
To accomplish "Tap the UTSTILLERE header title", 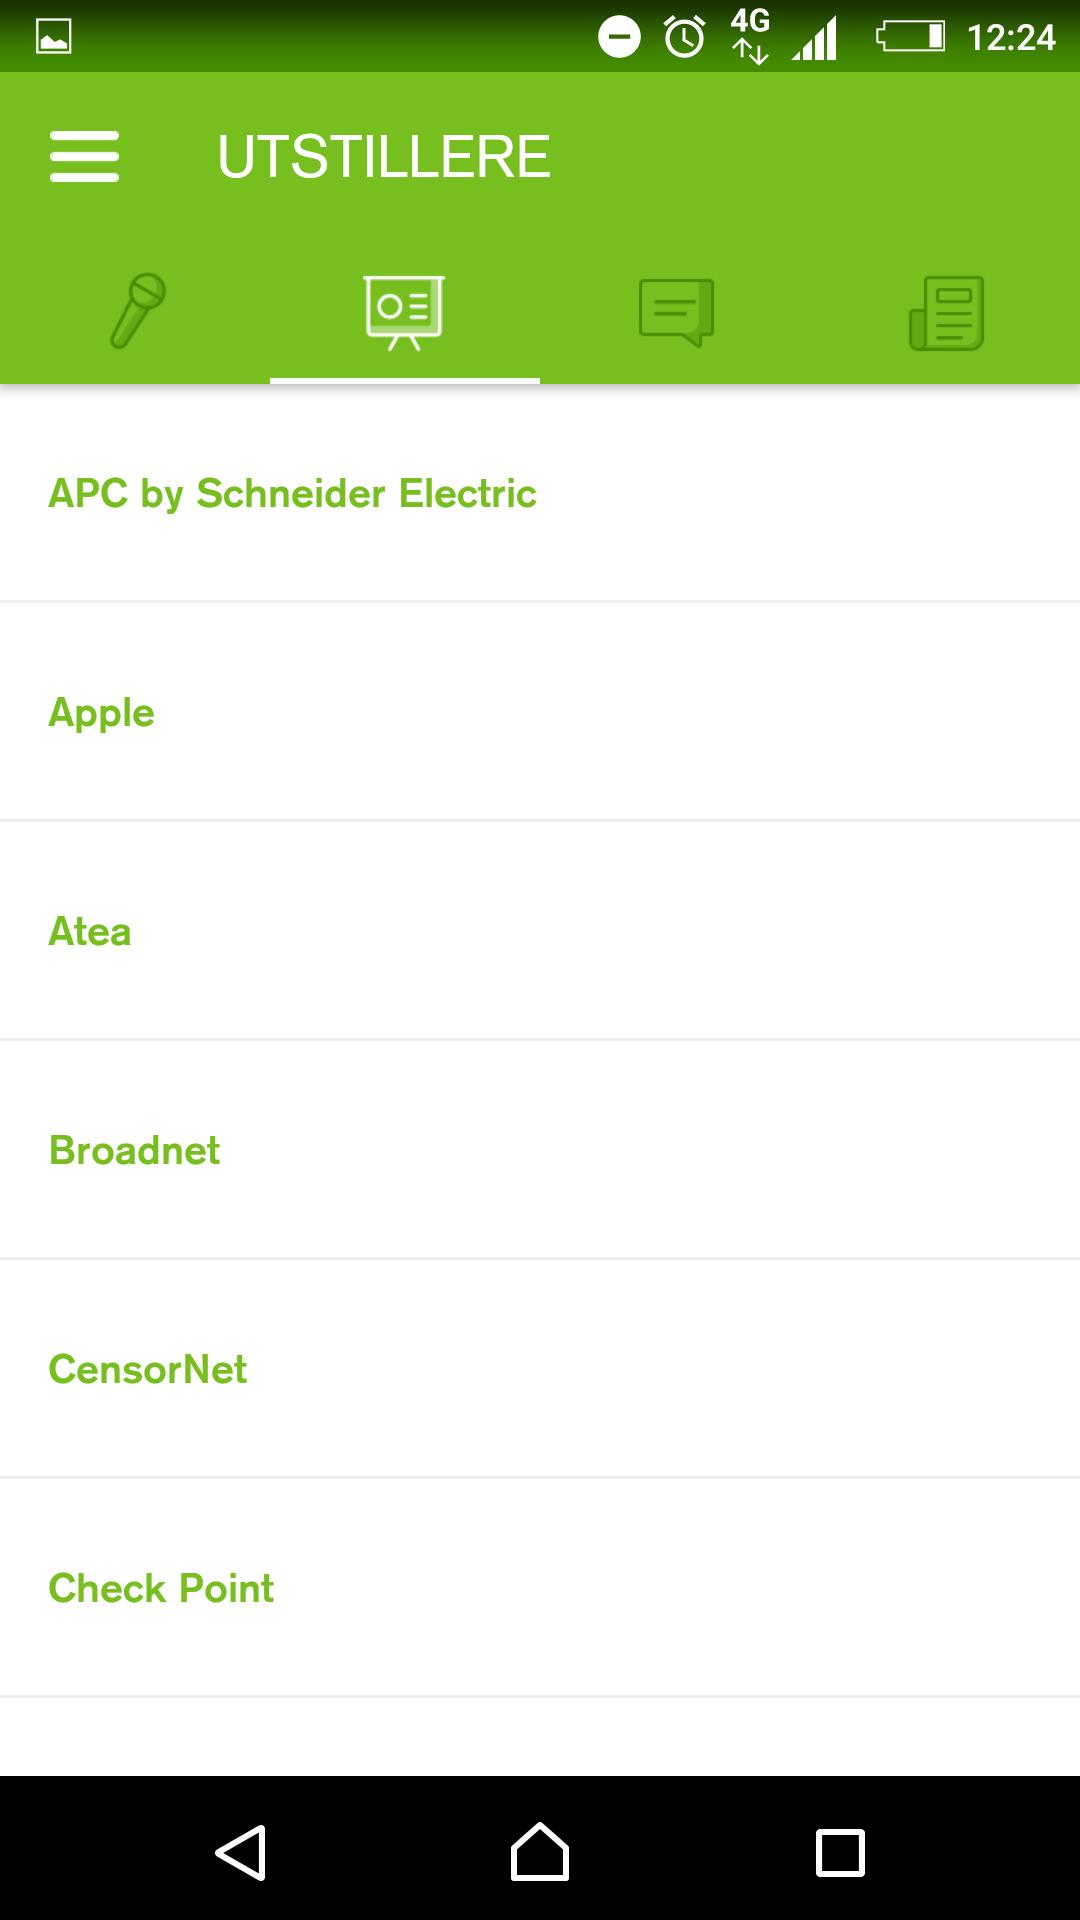I will (384, 157).
